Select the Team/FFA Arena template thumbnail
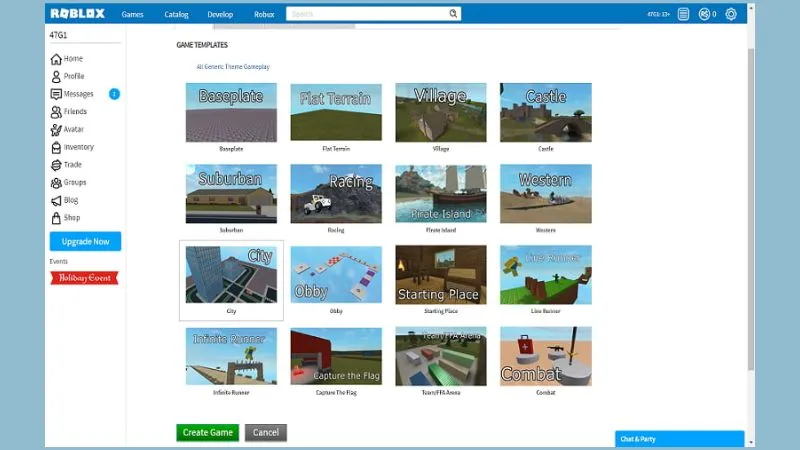 [441, 356]
